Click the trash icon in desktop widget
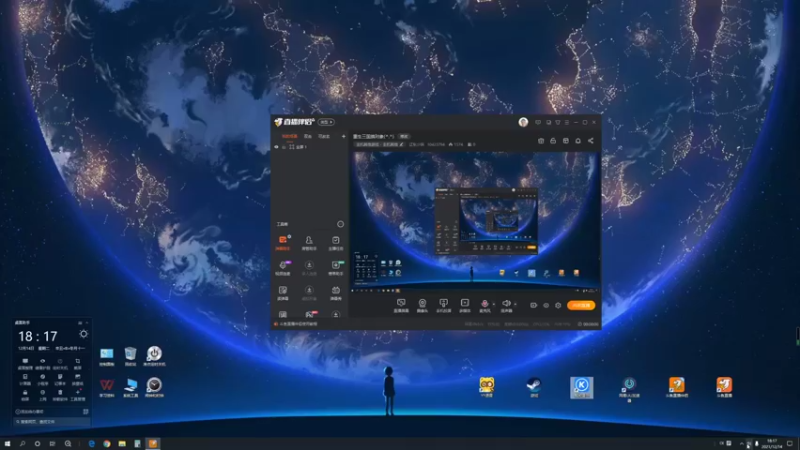800x450 pixels. [x=60, y=392]
